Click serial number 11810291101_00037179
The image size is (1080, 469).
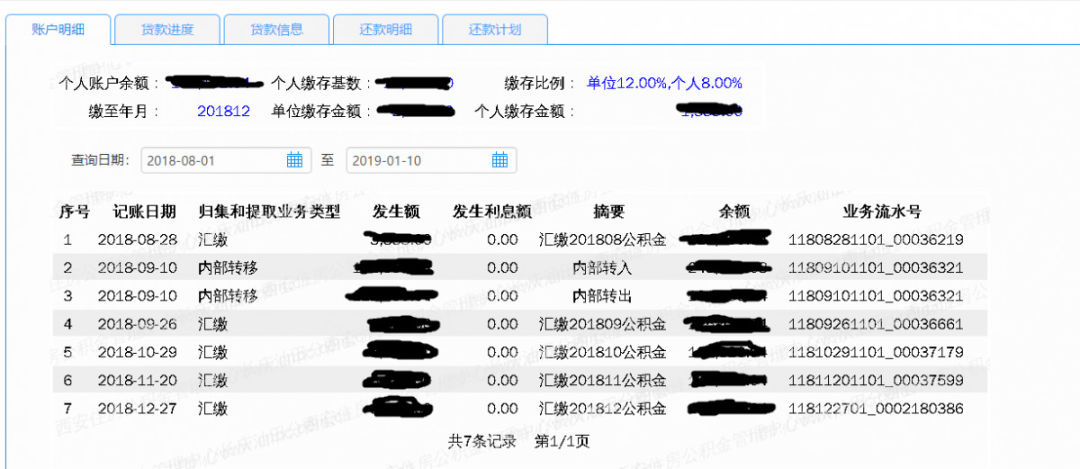[875, 353]
